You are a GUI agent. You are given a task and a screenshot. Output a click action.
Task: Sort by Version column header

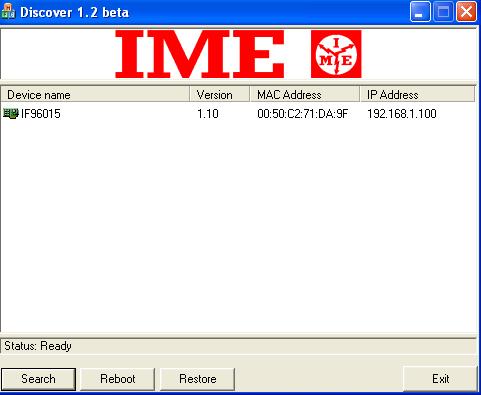(220, 95)
